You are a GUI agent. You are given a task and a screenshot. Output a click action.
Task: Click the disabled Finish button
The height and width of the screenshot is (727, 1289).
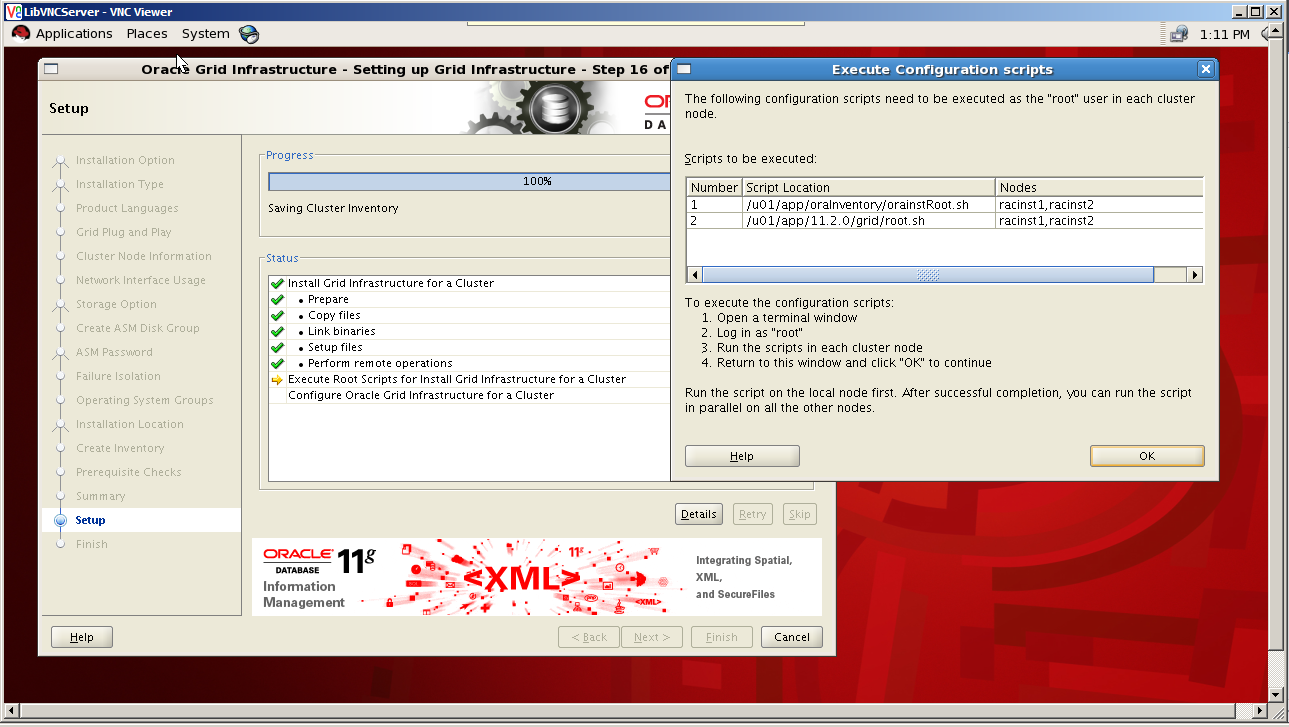[722, 637]
